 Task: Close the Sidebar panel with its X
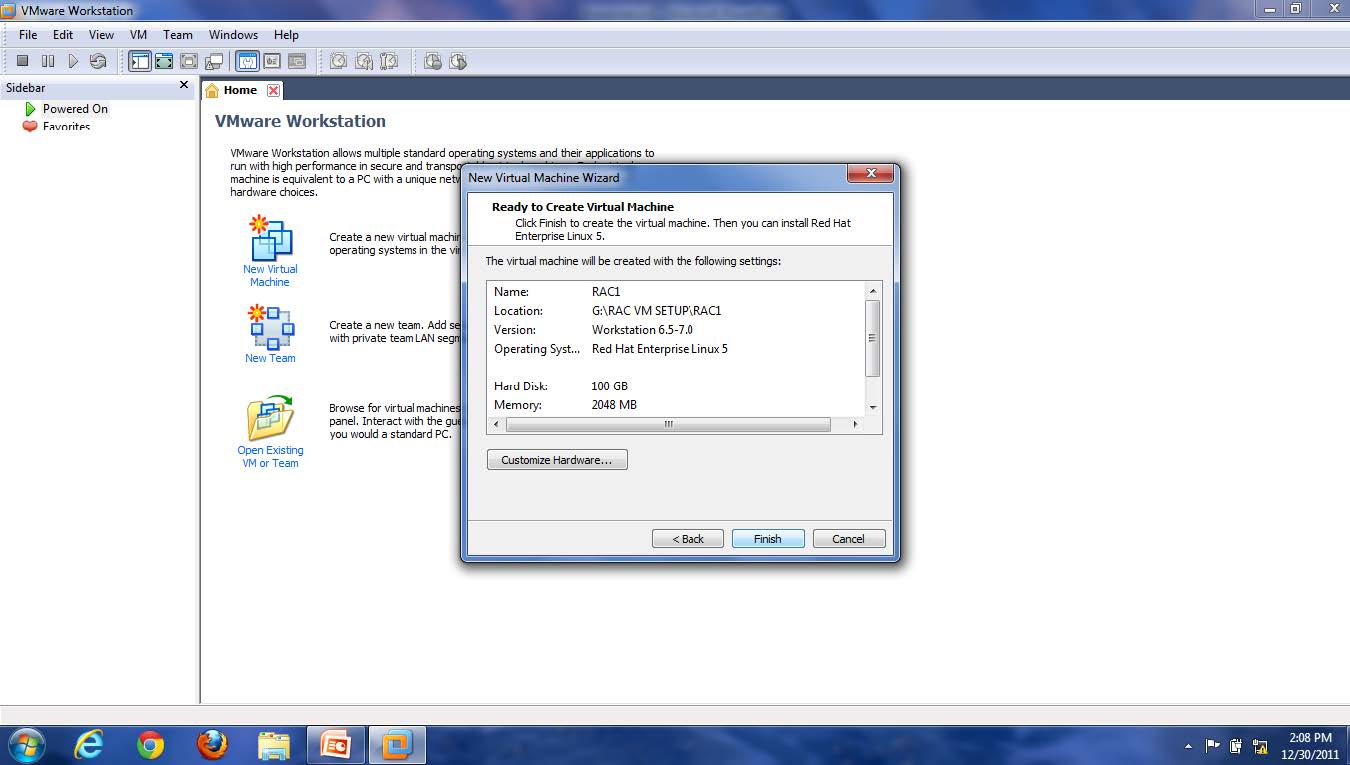(184, 85)
